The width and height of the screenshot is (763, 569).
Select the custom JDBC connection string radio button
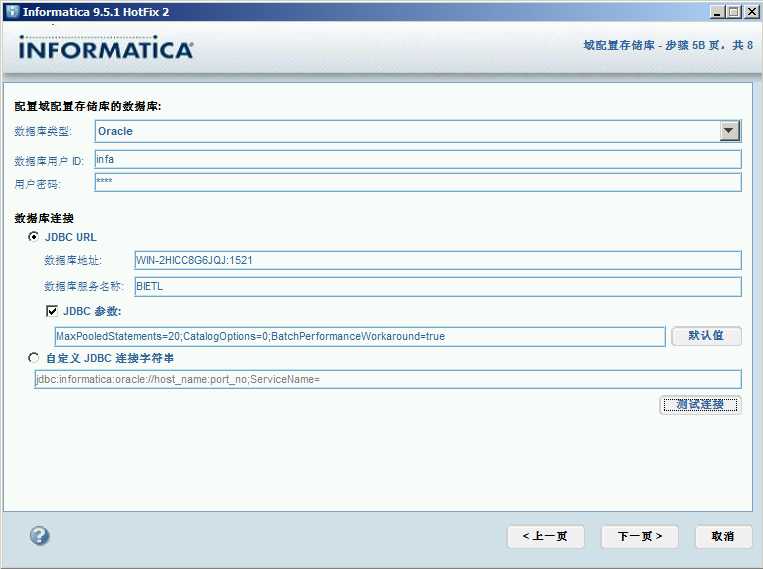[x=34, y=358]
